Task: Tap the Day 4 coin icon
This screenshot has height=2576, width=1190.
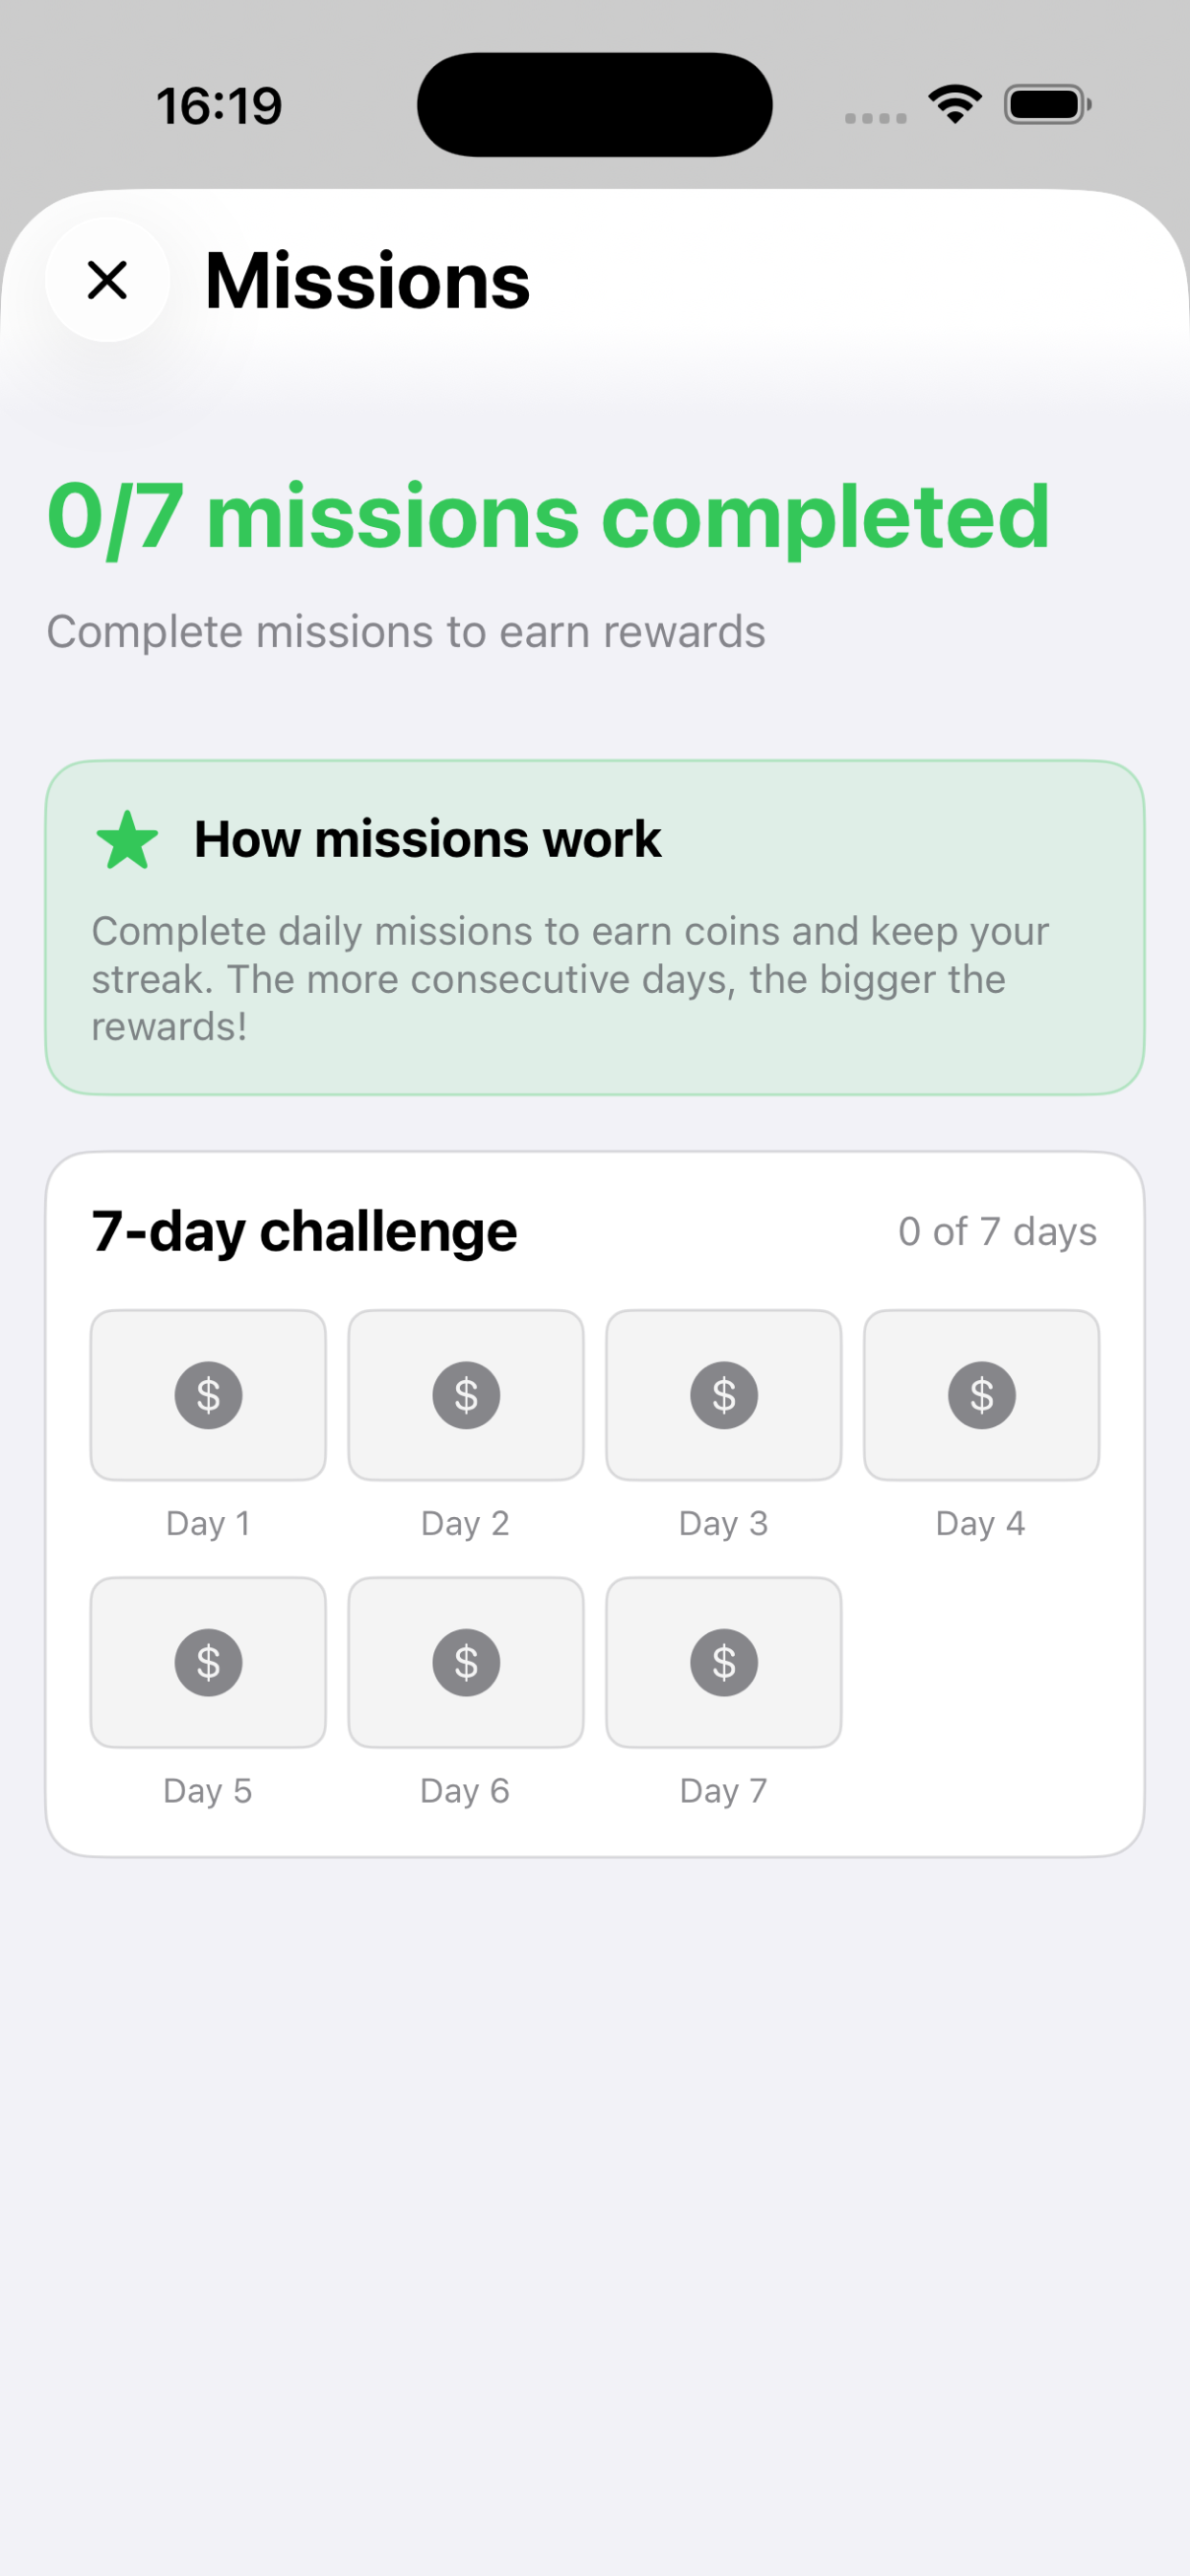Action: (982, 1395)
